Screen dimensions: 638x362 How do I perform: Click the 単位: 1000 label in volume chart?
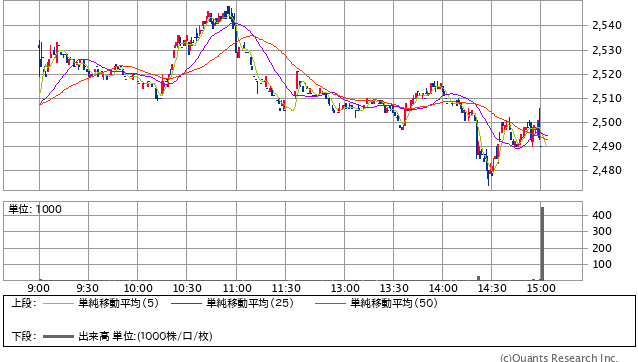click(35, 209)
